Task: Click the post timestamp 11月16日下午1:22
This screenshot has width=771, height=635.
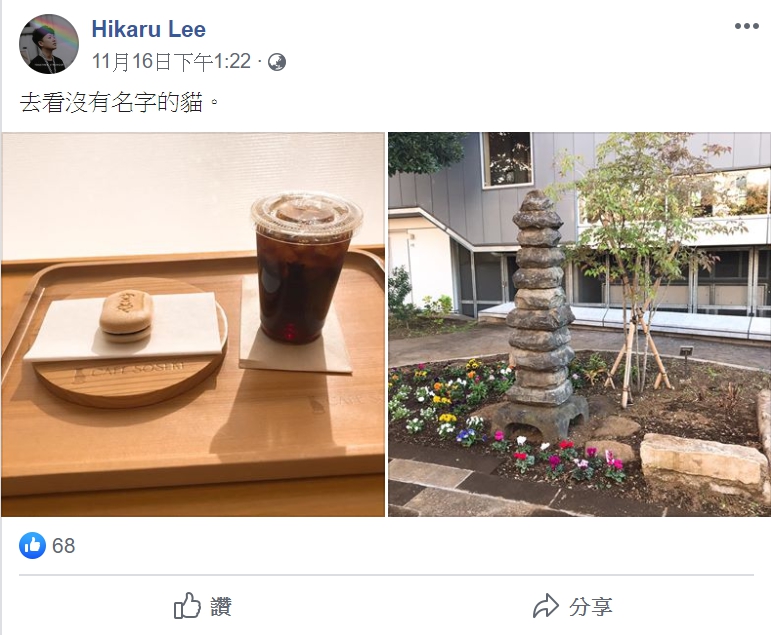Action: tap(171, 61)
